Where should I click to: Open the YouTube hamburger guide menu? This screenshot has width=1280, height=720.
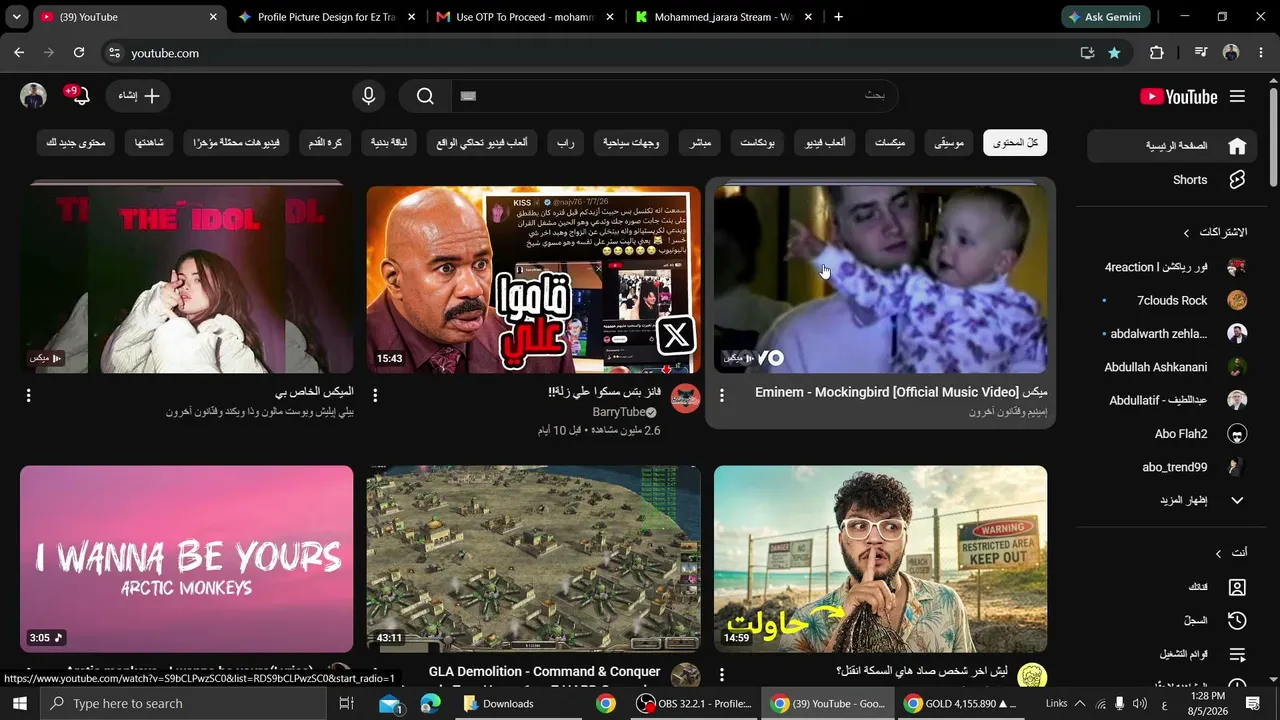point(1238,96)
